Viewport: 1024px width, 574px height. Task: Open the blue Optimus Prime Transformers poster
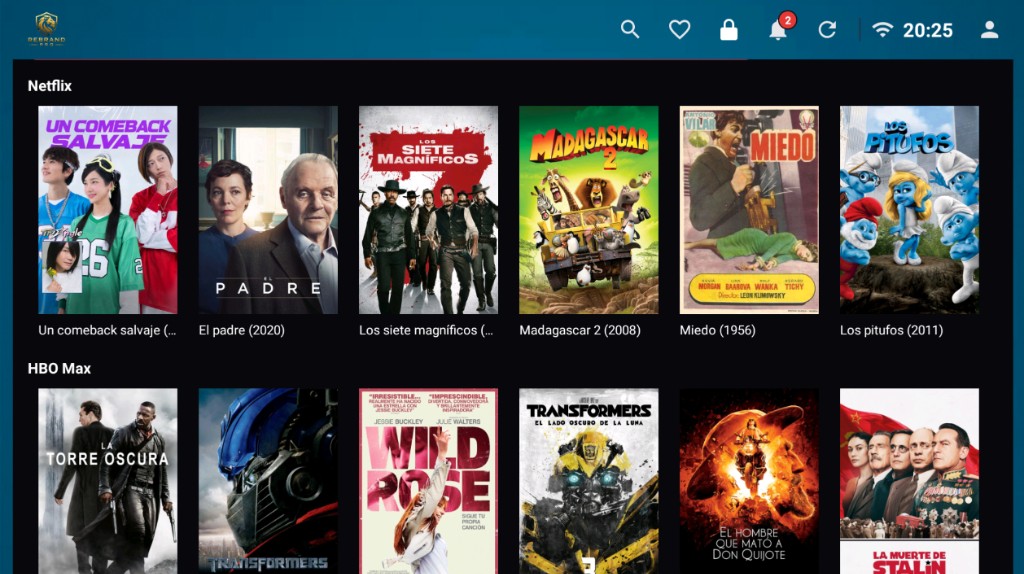click(x=268, y=481)
